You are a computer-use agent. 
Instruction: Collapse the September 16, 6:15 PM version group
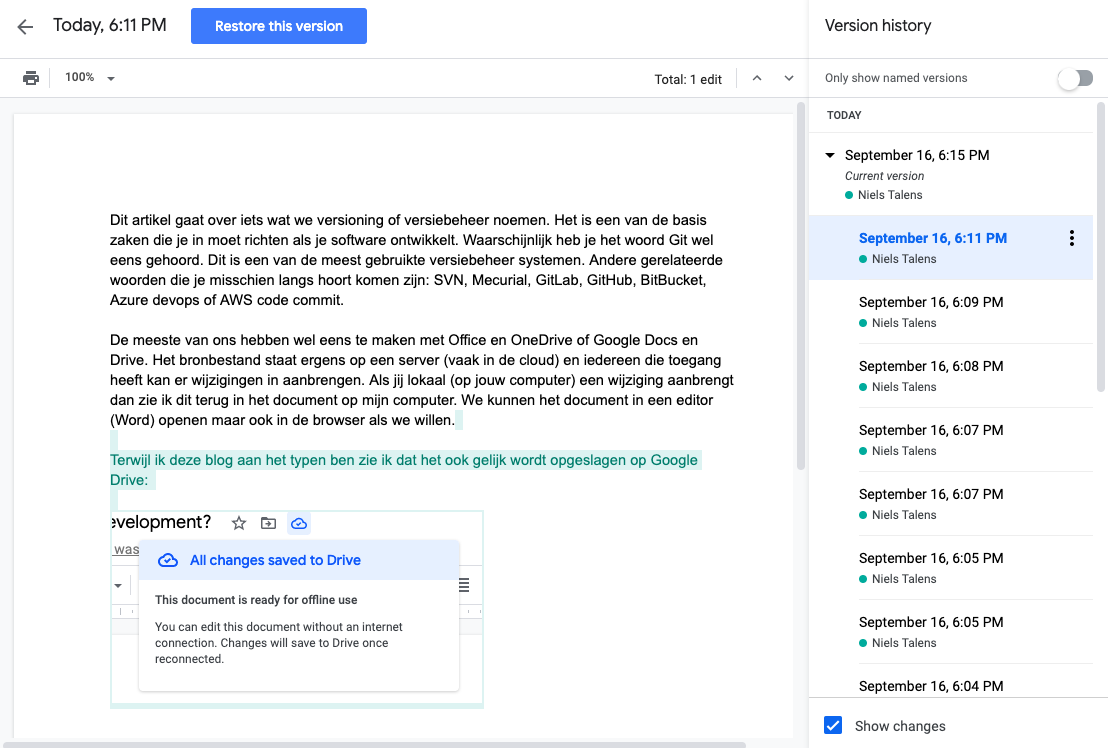tap(829, 156)
